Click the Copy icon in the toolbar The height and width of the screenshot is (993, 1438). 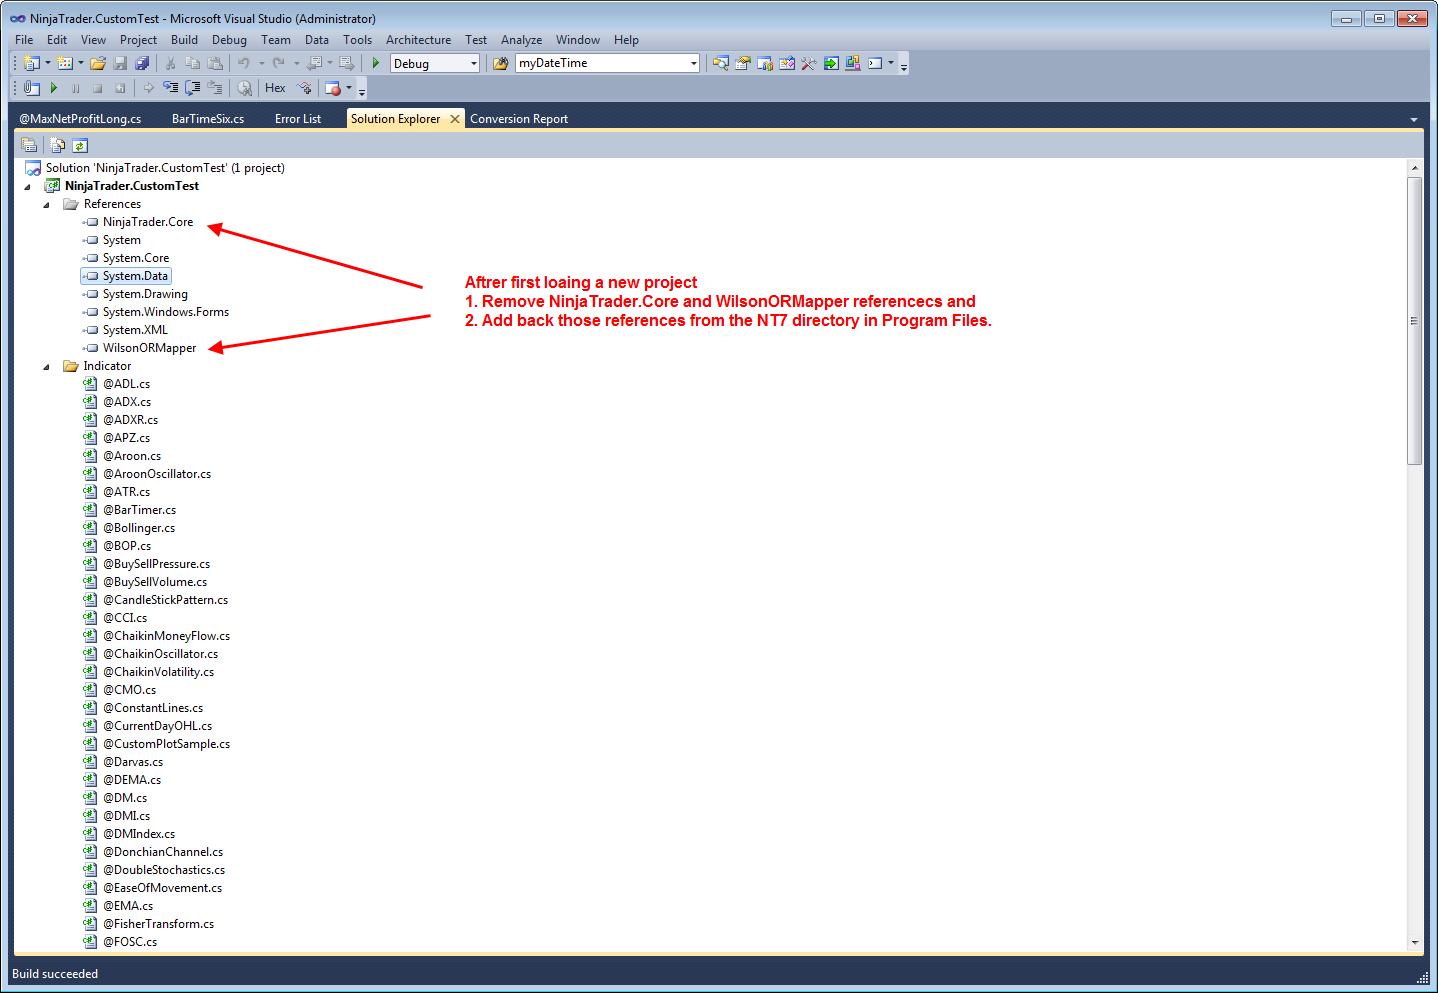coord(192,63)
